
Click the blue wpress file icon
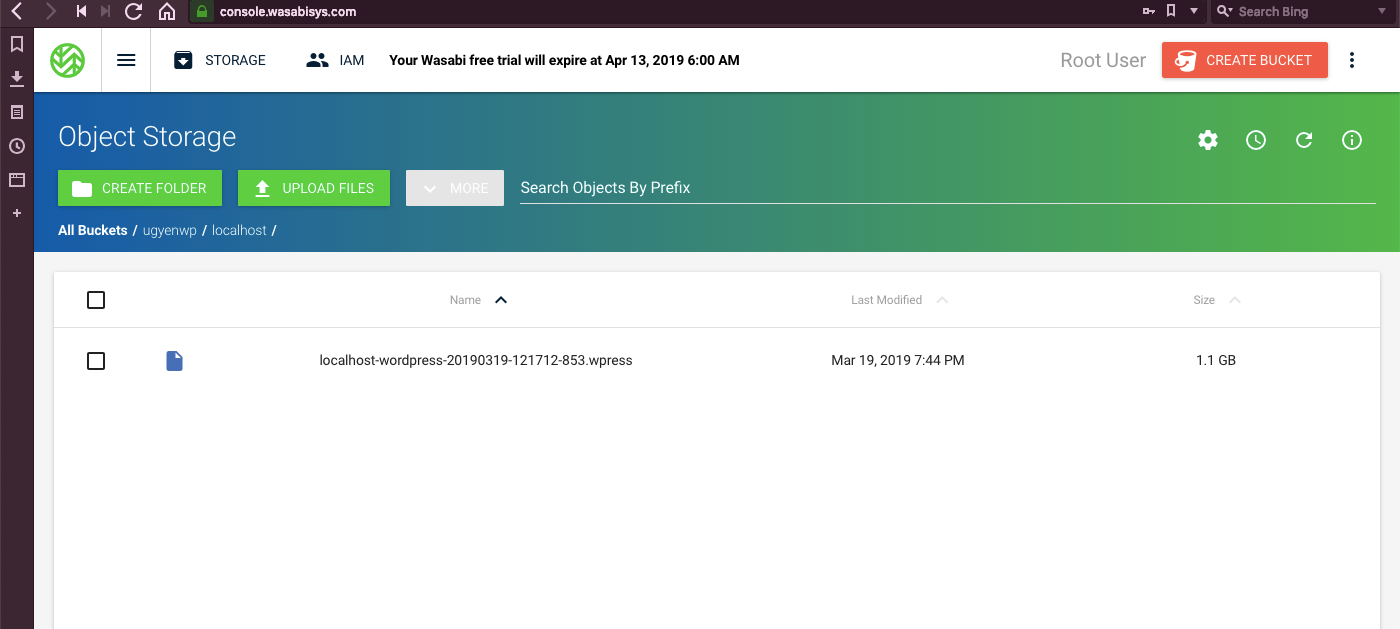[x=174, y=361]
